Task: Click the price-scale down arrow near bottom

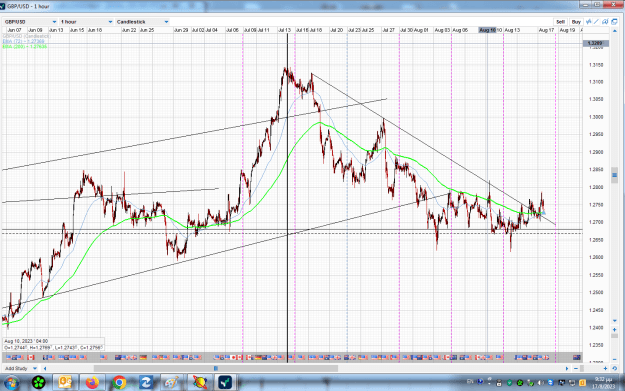Action: click(x=614, y=321)
